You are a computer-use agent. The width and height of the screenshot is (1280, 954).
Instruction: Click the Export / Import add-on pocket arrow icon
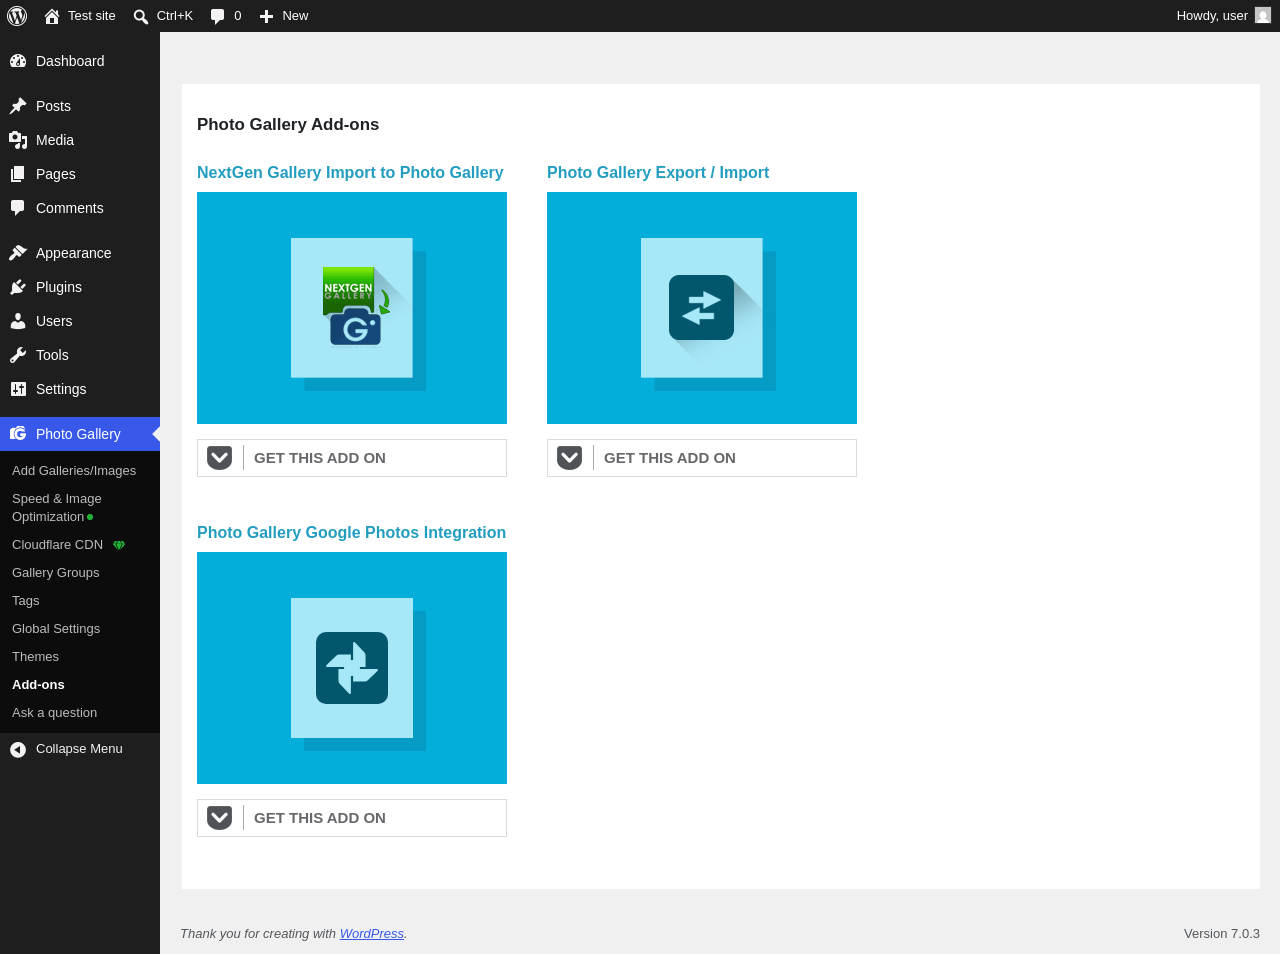570,458
